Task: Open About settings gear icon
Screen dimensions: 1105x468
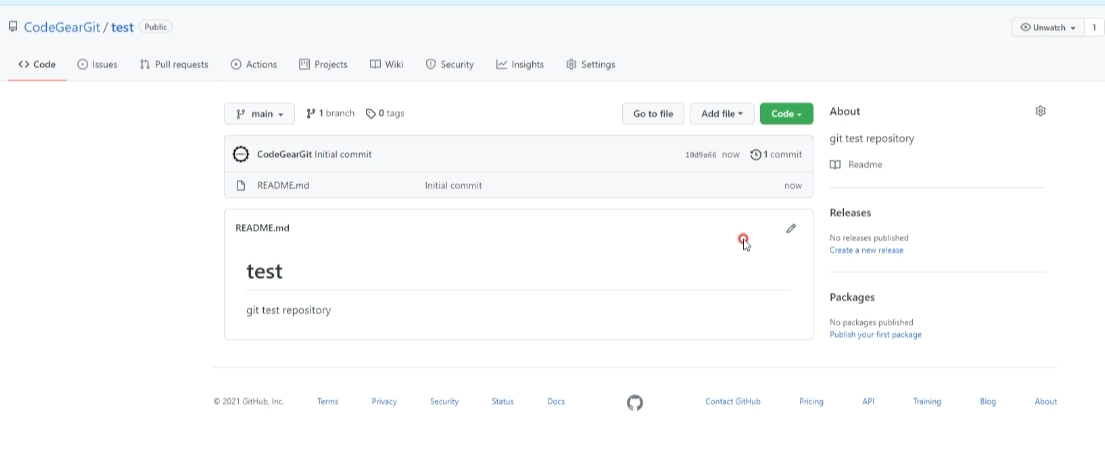Action: (x=1040, y=111)
